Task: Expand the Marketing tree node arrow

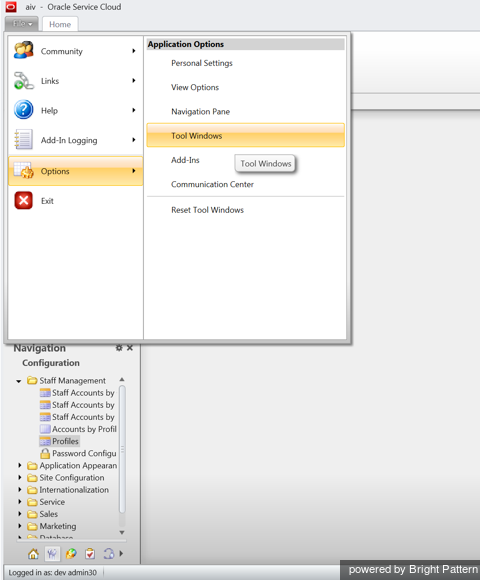Action: point(20,526)
